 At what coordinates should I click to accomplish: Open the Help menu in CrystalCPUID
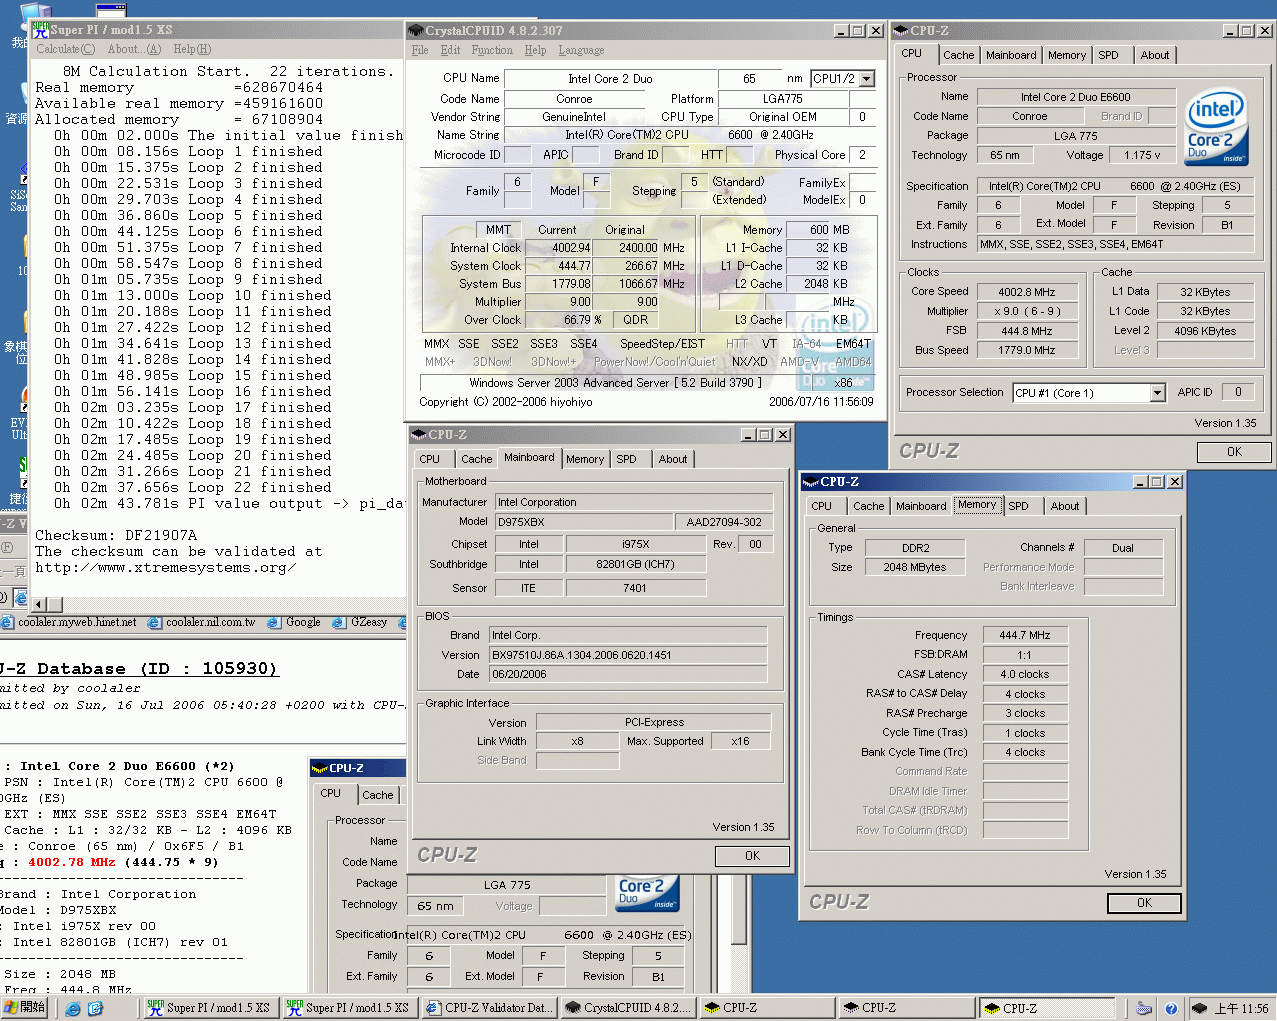pos(536,50)
